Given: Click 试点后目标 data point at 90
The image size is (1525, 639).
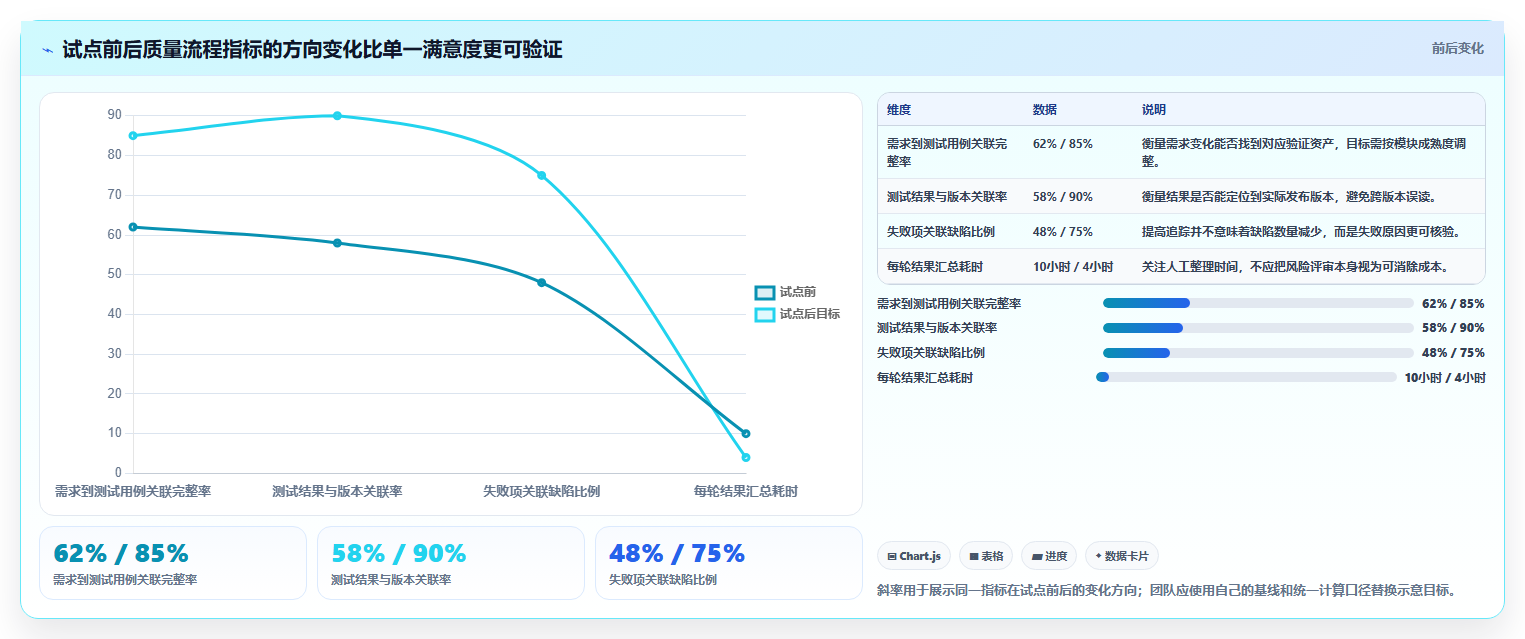Looking at the screenshot, I should [337, 116].
